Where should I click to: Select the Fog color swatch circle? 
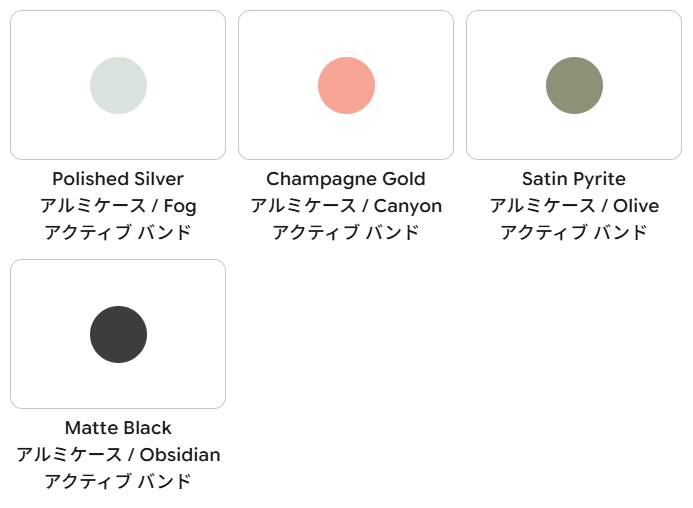[118, 85]
